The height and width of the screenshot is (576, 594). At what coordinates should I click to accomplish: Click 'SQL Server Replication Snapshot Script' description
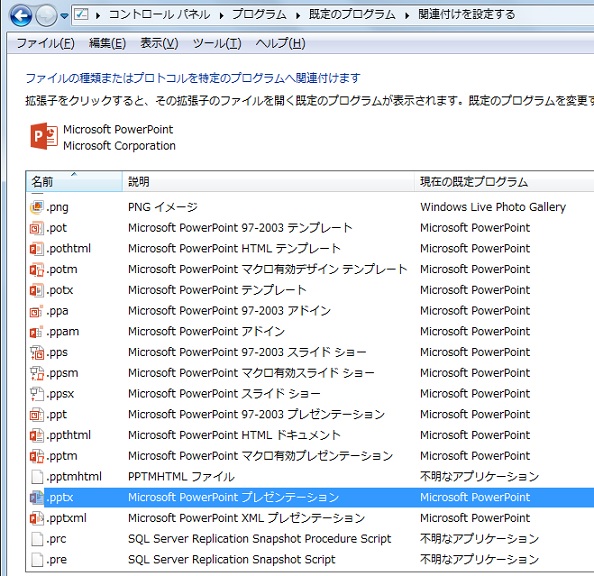[x=231, y=560]
